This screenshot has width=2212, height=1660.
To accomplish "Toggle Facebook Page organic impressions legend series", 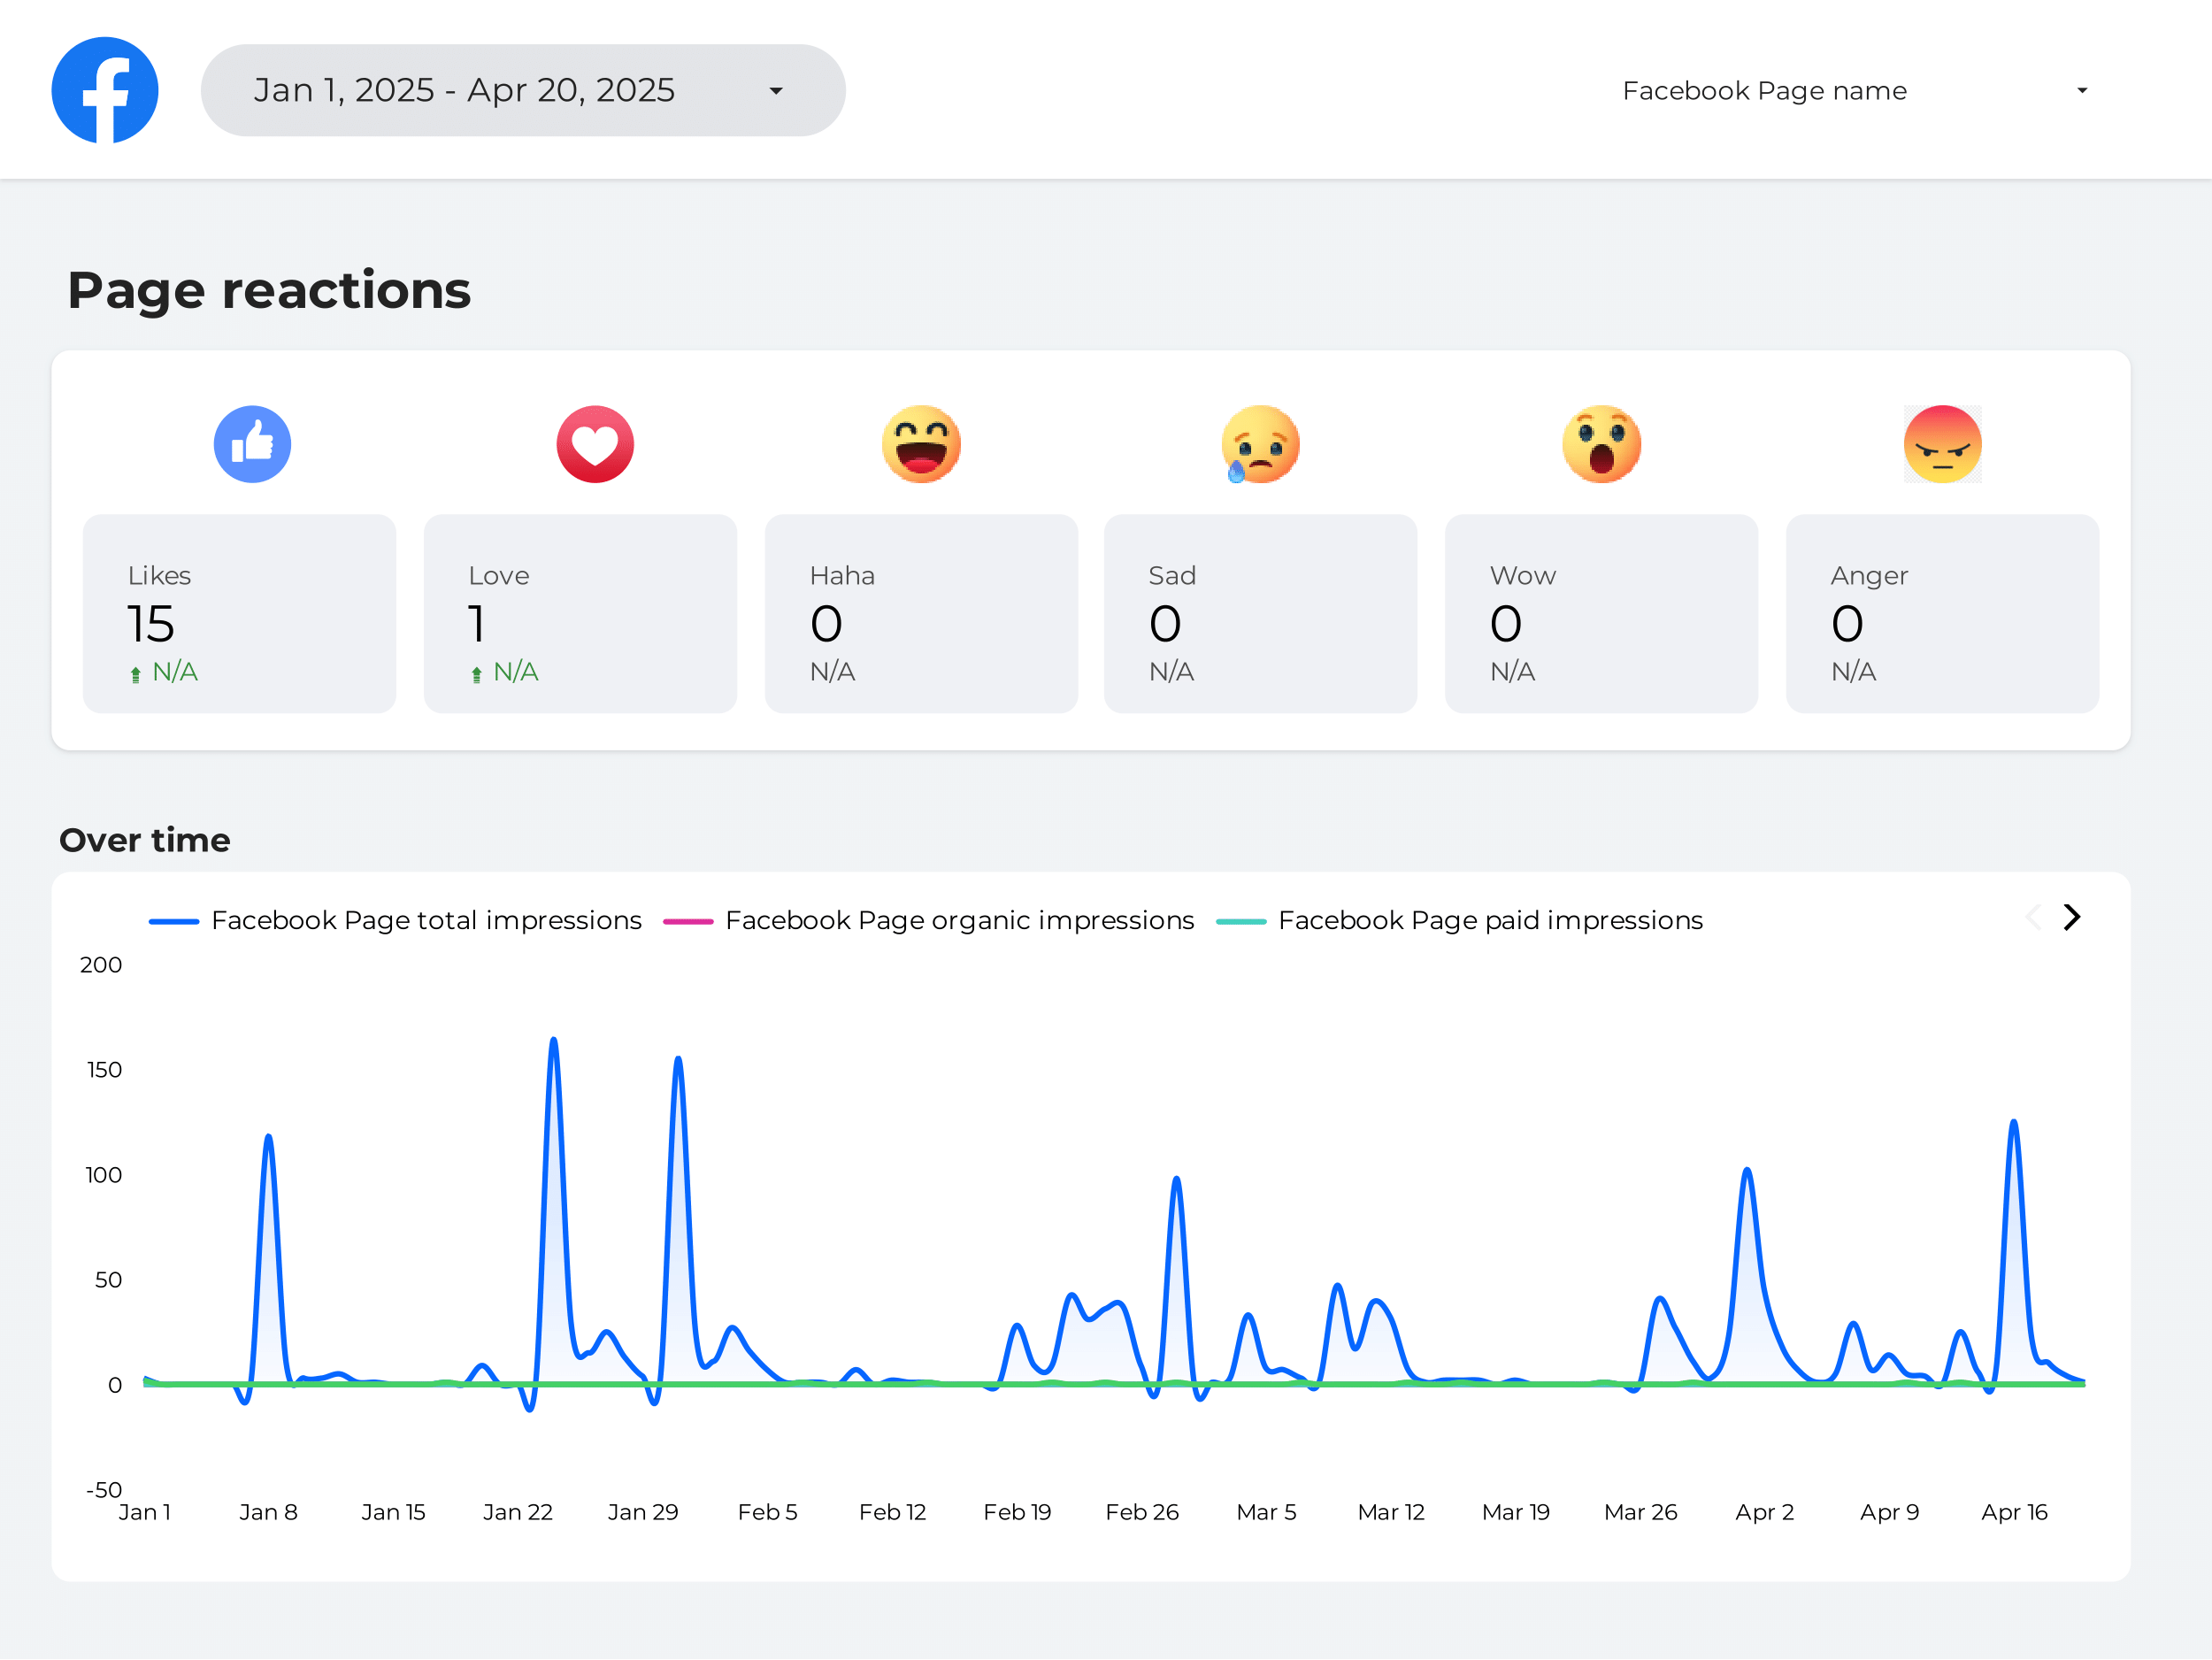I will pos(929,920).
